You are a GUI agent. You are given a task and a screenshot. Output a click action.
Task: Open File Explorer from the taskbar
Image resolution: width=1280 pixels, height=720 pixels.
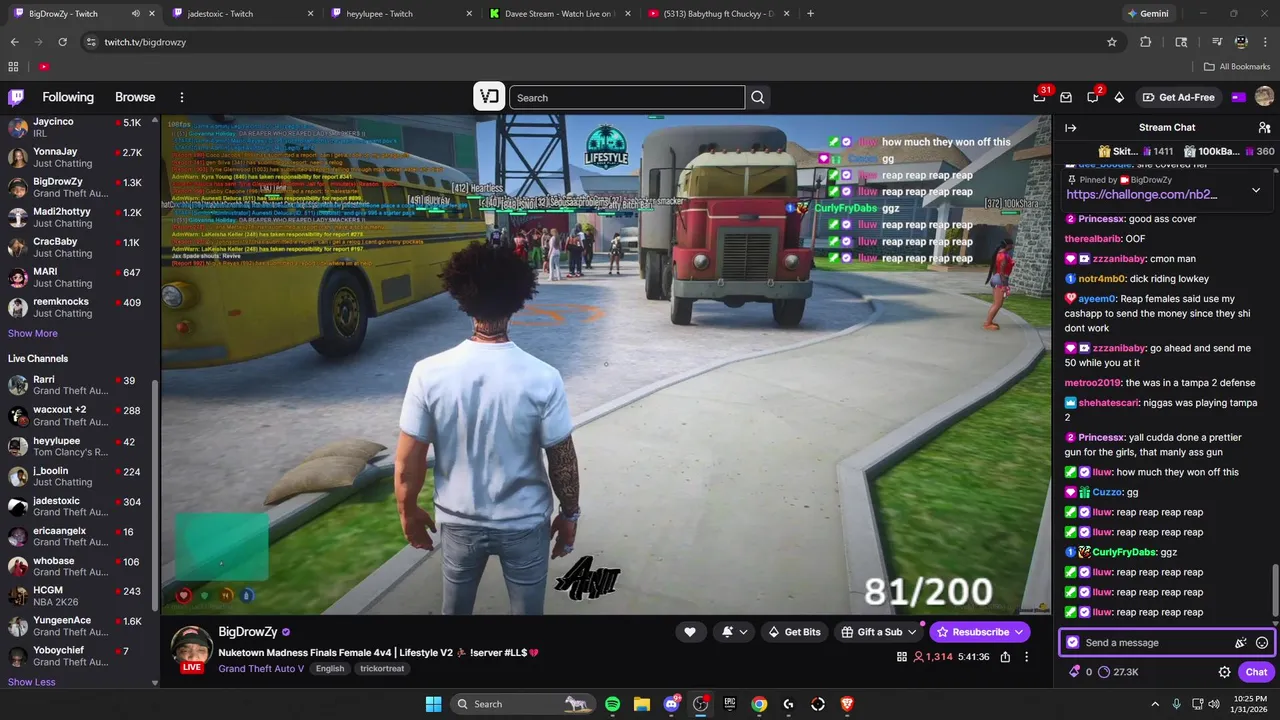pos(641,704)
